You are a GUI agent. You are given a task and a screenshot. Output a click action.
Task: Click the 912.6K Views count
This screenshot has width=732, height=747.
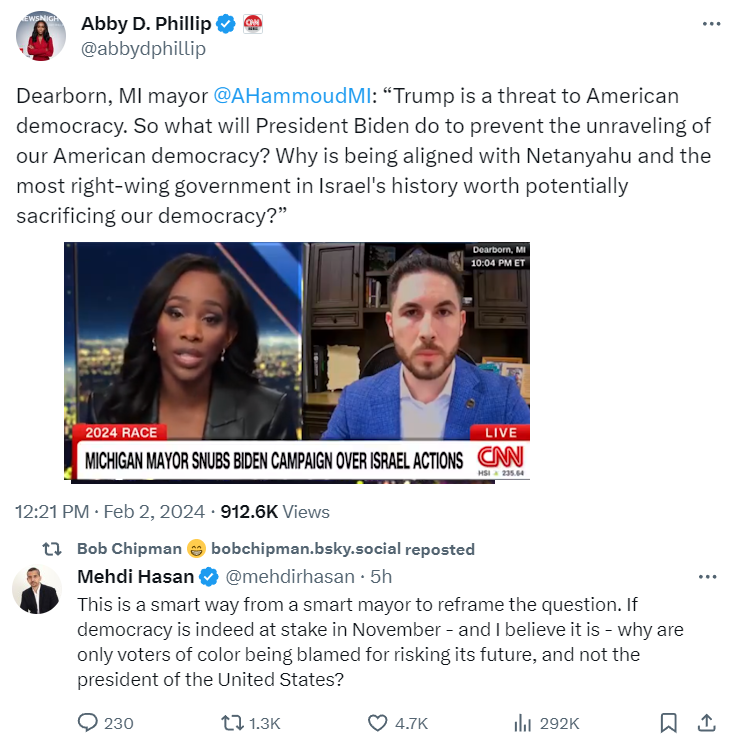pos(275,512)
